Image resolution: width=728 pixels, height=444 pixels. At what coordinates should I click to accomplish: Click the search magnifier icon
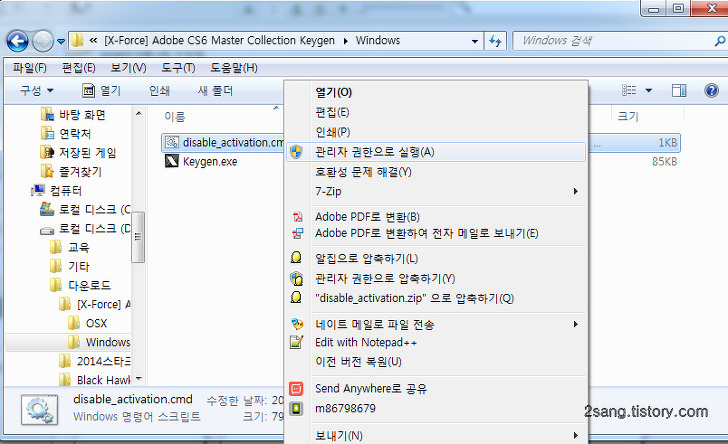(720, 41)
